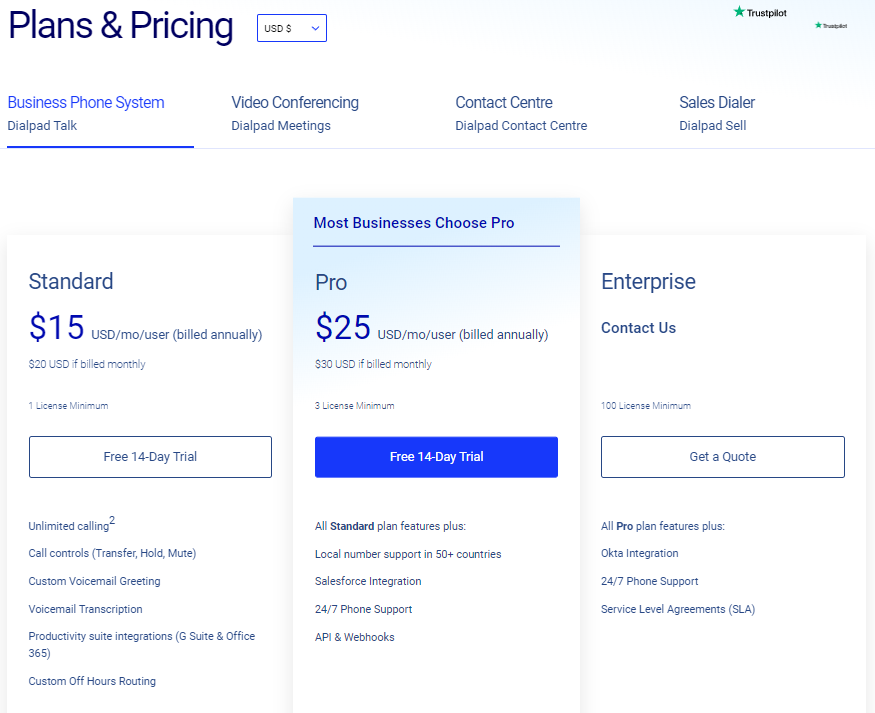Start Standard plan Free 14-Day Trial
The height and width of the screenshot is (713, 875).
tap(150, 457)
